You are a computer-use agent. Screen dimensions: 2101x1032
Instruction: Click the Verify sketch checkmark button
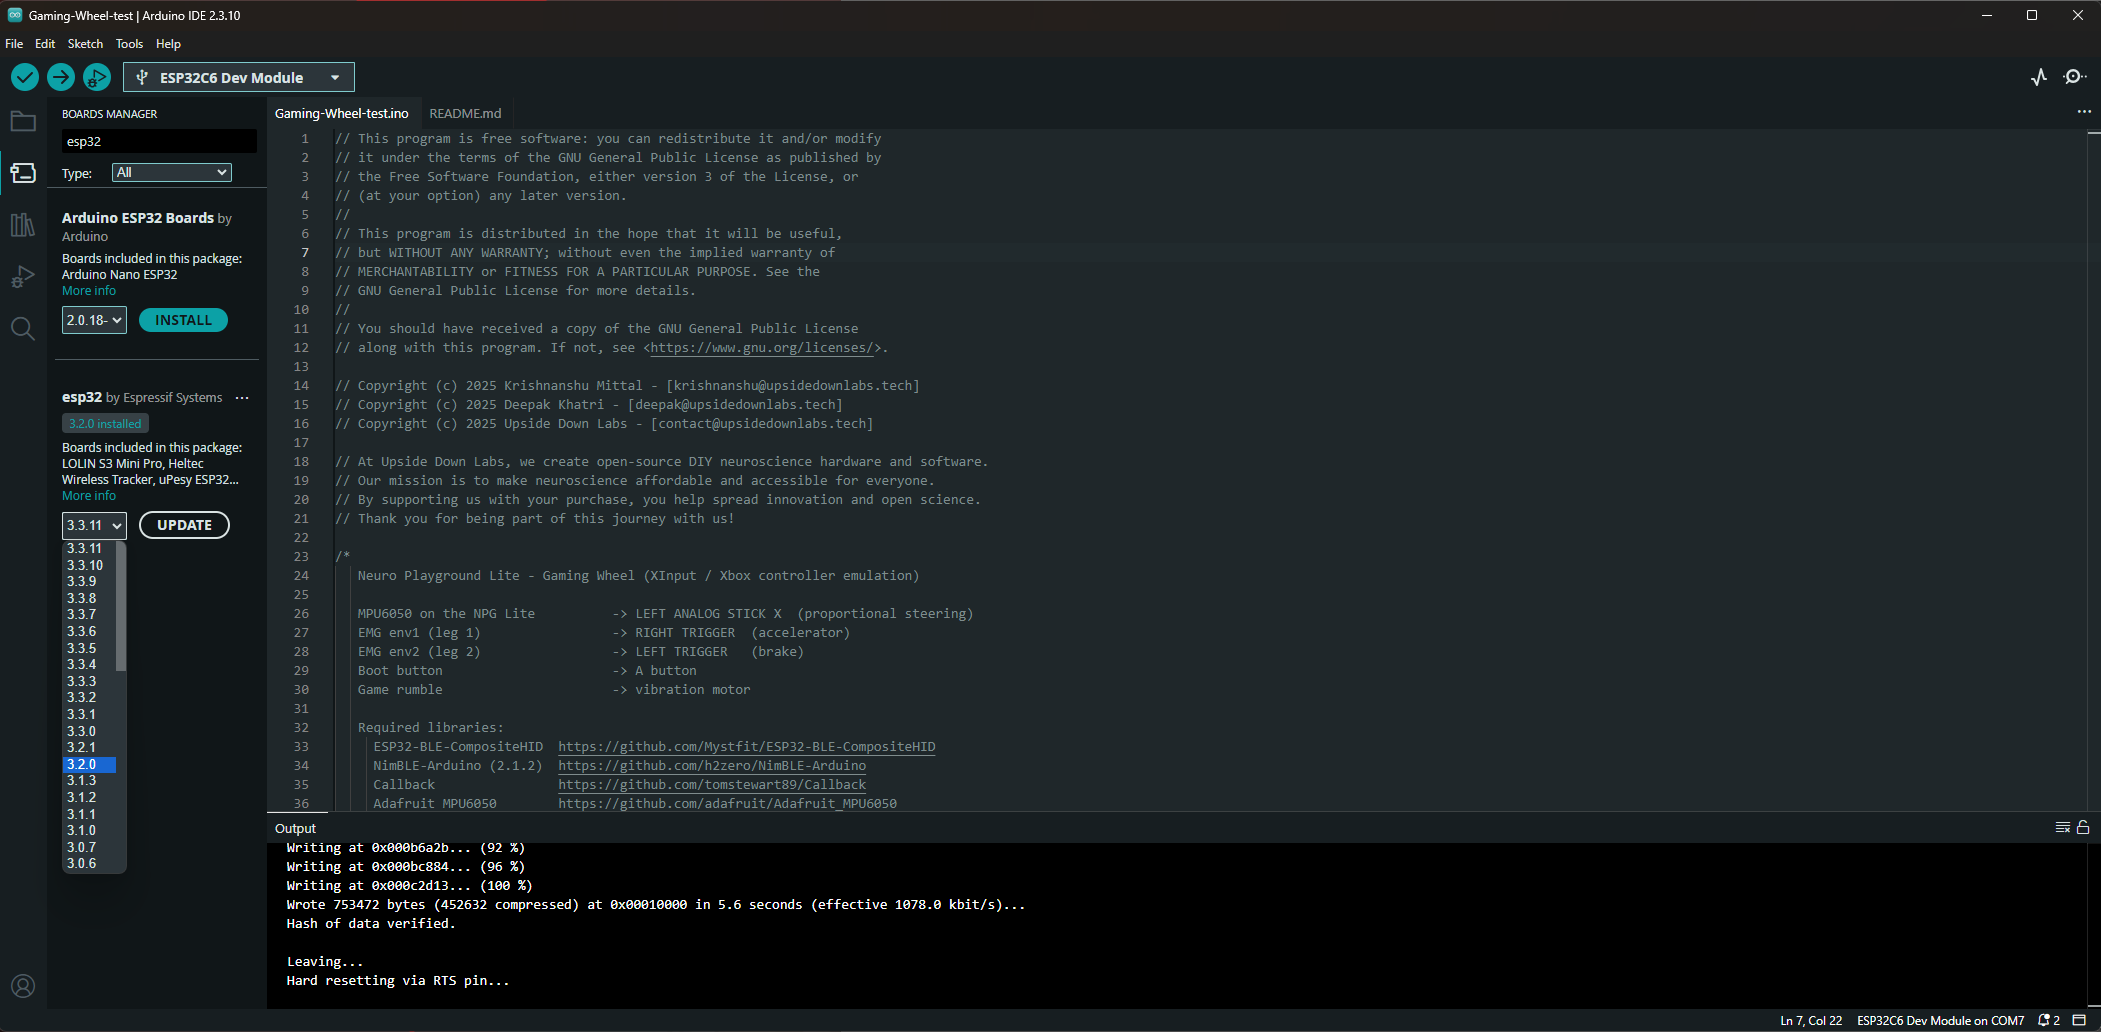pos(25,77)
